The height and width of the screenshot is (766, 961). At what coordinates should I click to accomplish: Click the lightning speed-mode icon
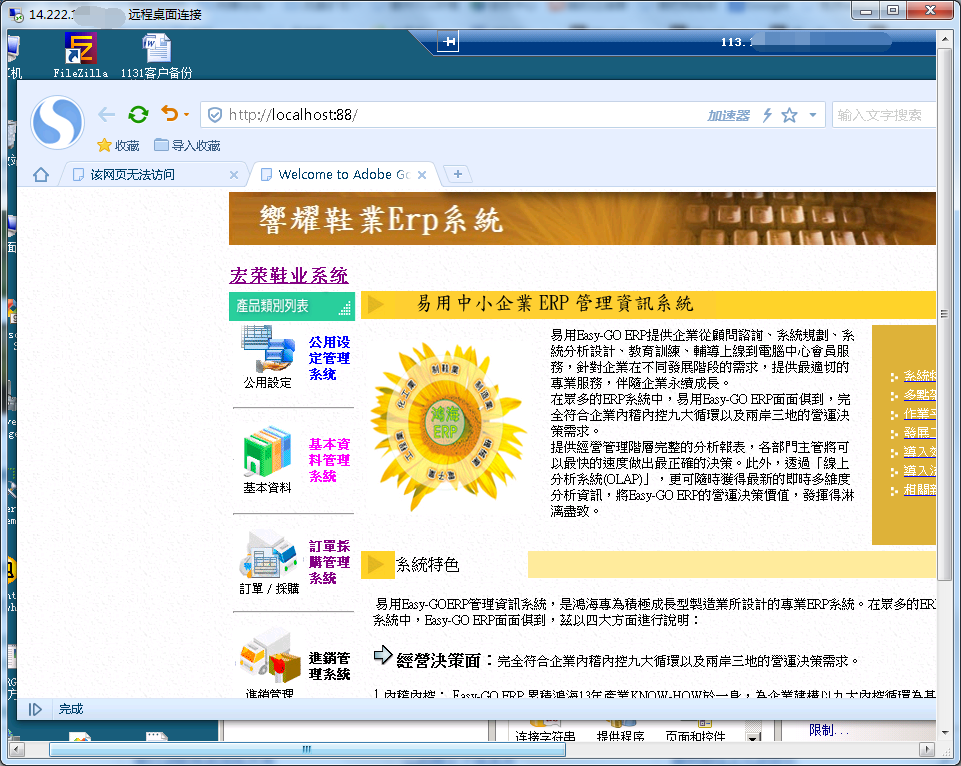(x=767, y=115)
